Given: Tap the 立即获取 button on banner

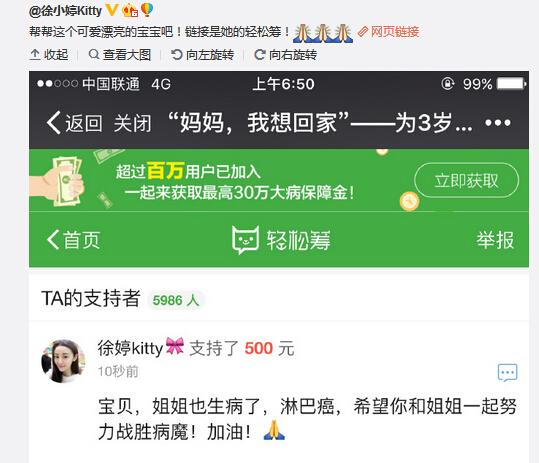Looking at the screenshot, I should (466, 180).
